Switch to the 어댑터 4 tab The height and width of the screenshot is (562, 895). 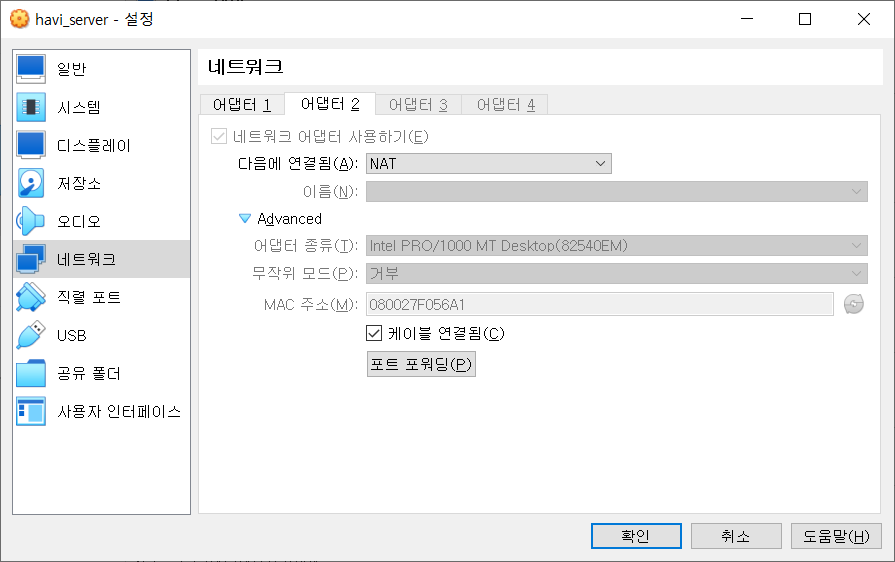506,104
